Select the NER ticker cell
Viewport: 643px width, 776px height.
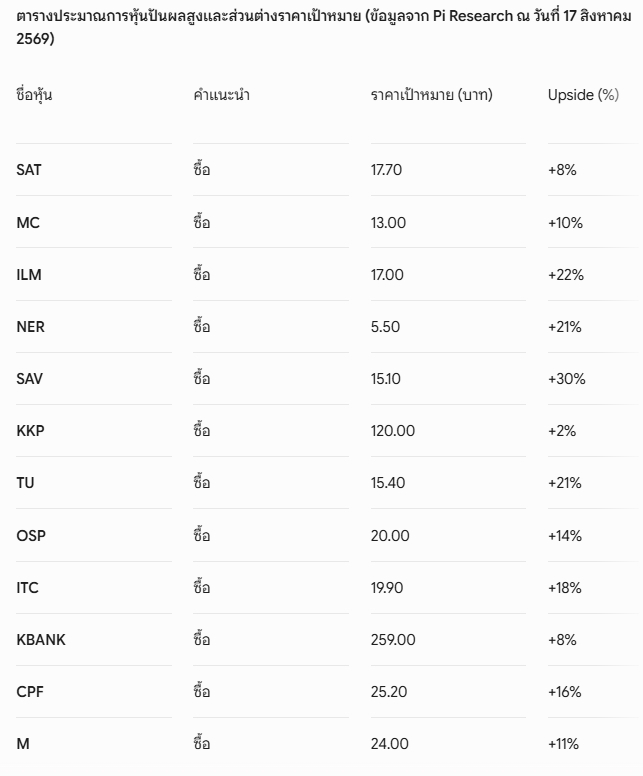(x=30, y=327)
